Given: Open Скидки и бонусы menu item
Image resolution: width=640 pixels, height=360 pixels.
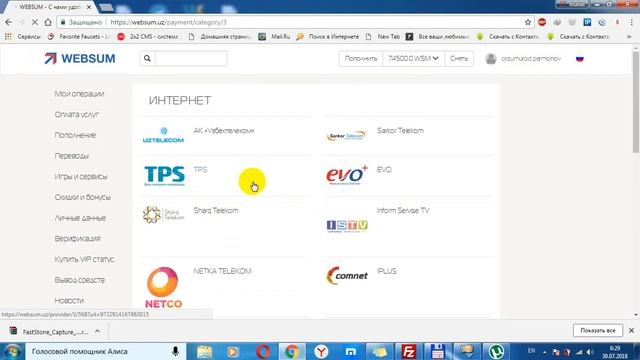Looking at the screenshot, I should [82, 197].
